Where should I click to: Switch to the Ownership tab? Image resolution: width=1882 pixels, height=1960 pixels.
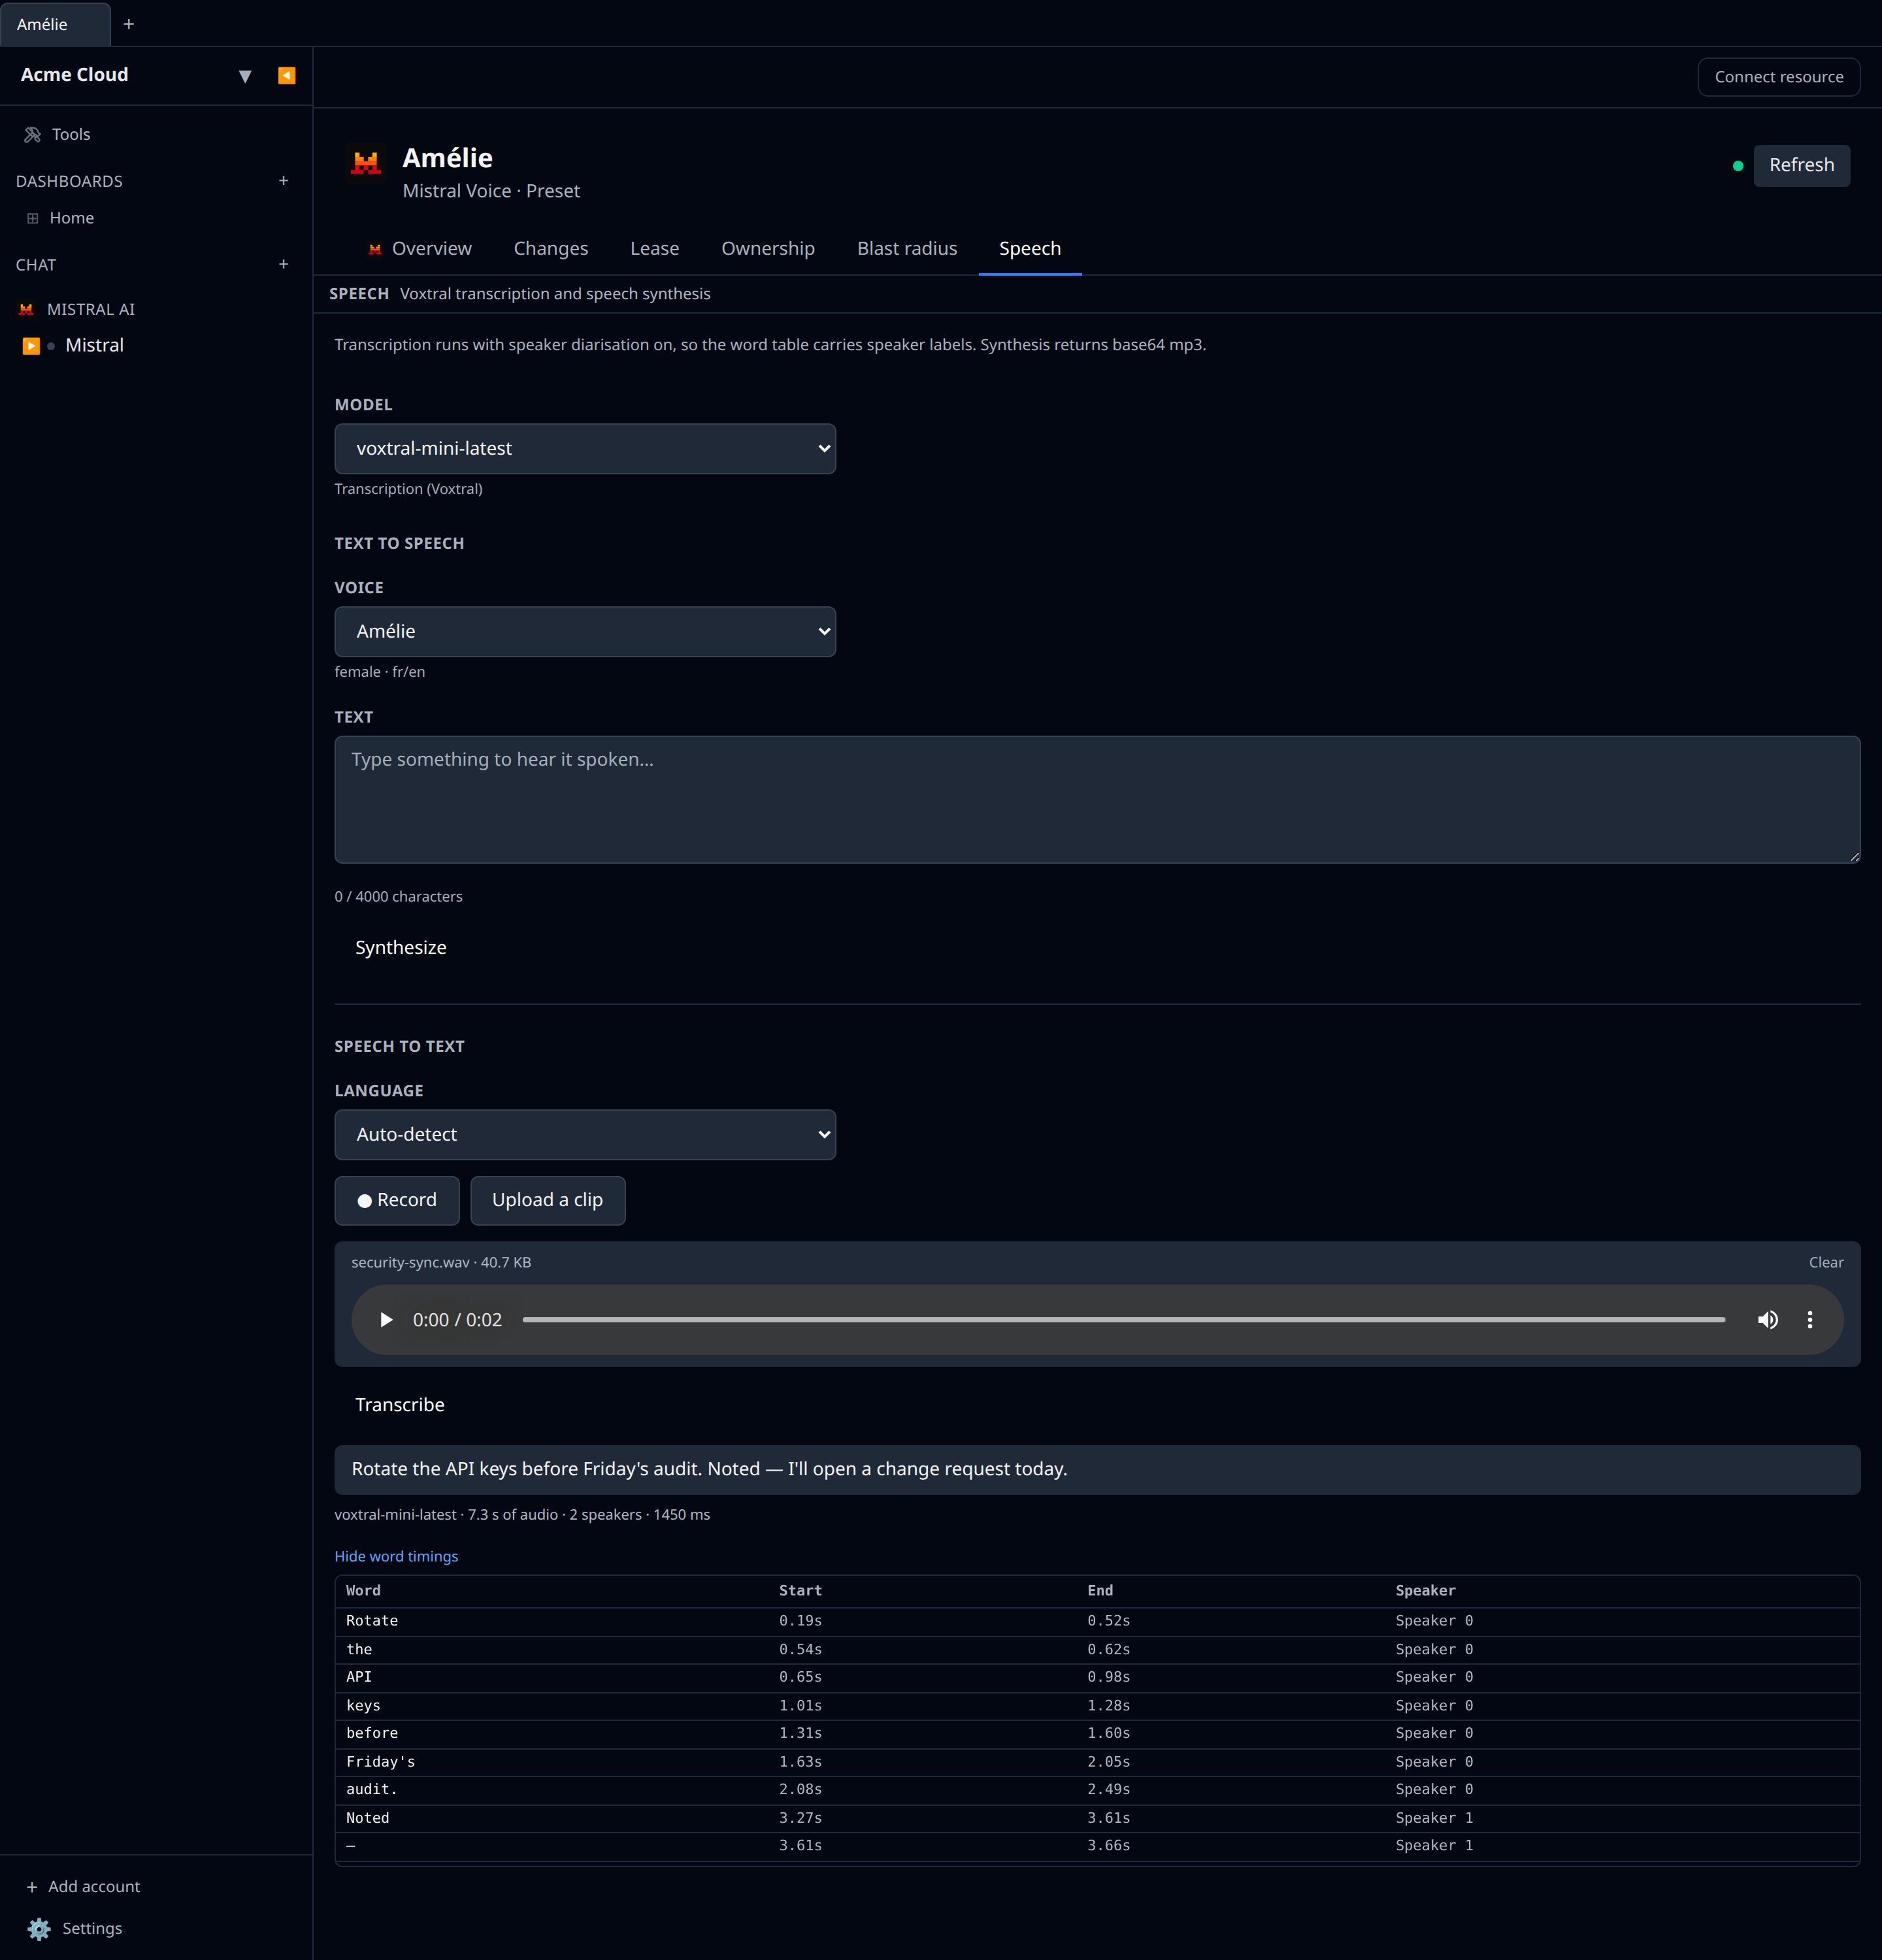(x=768, y=248)
